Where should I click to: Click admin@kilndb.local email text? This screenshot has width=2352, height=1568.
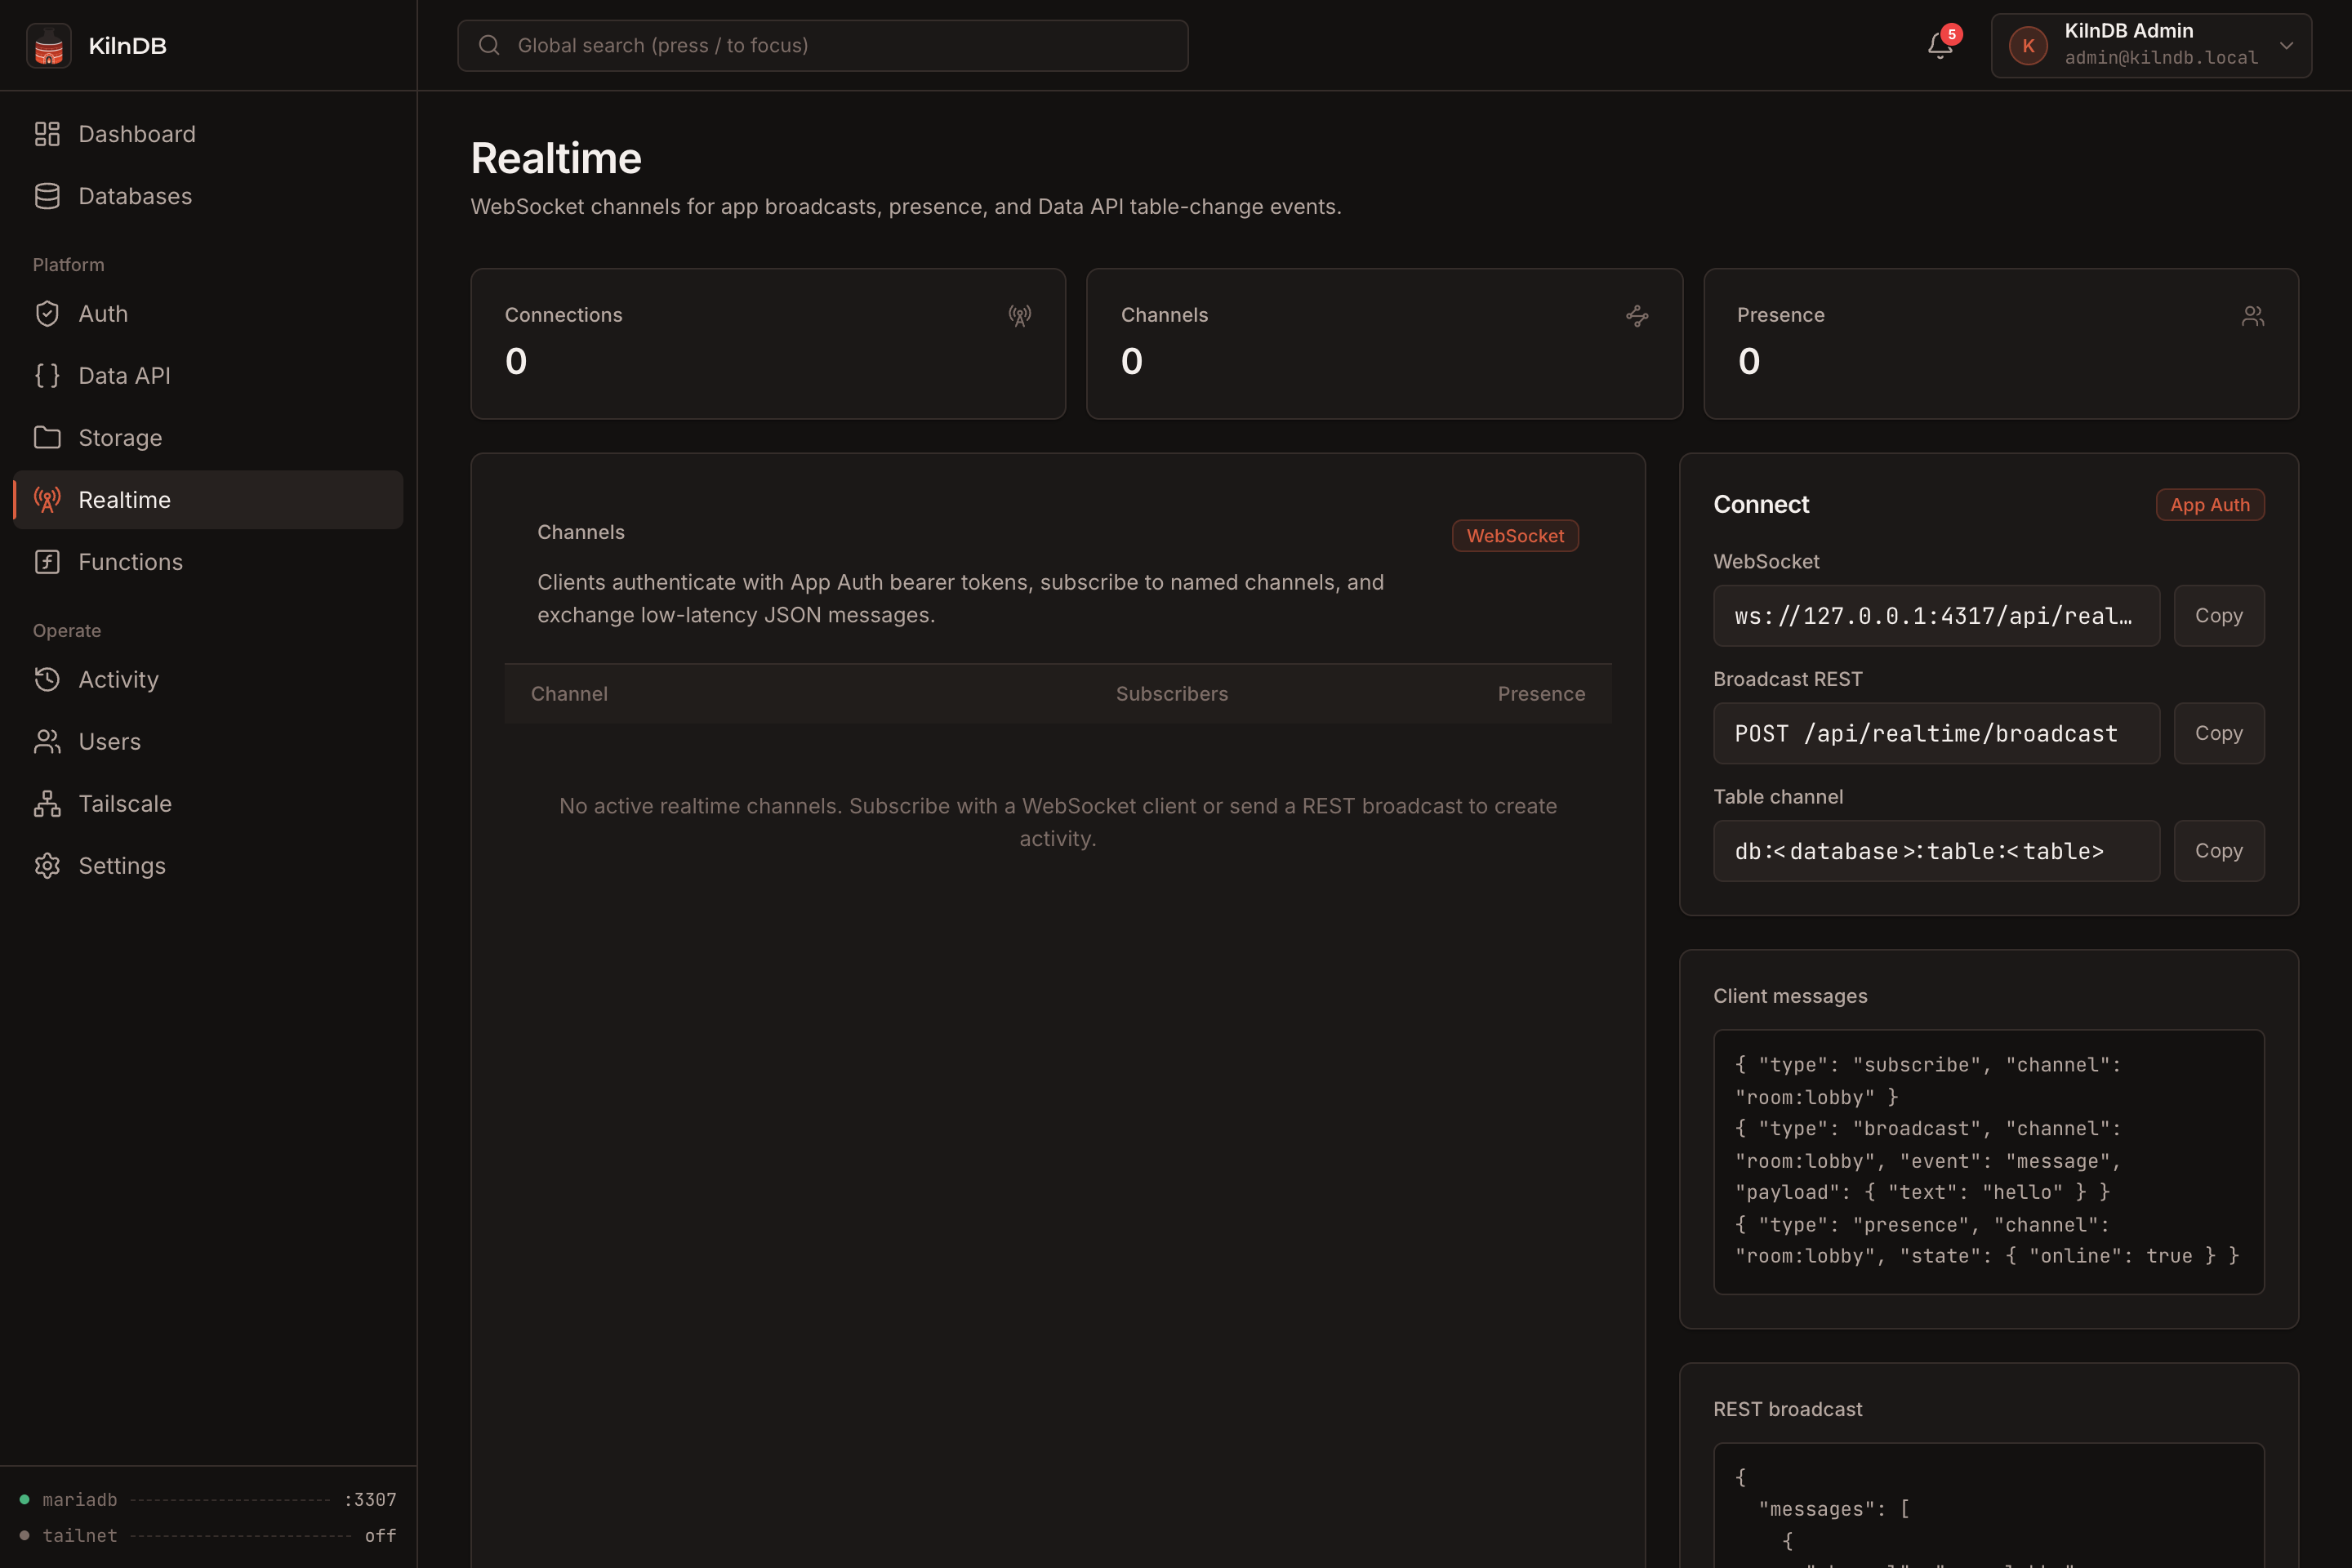(2161, 58)
